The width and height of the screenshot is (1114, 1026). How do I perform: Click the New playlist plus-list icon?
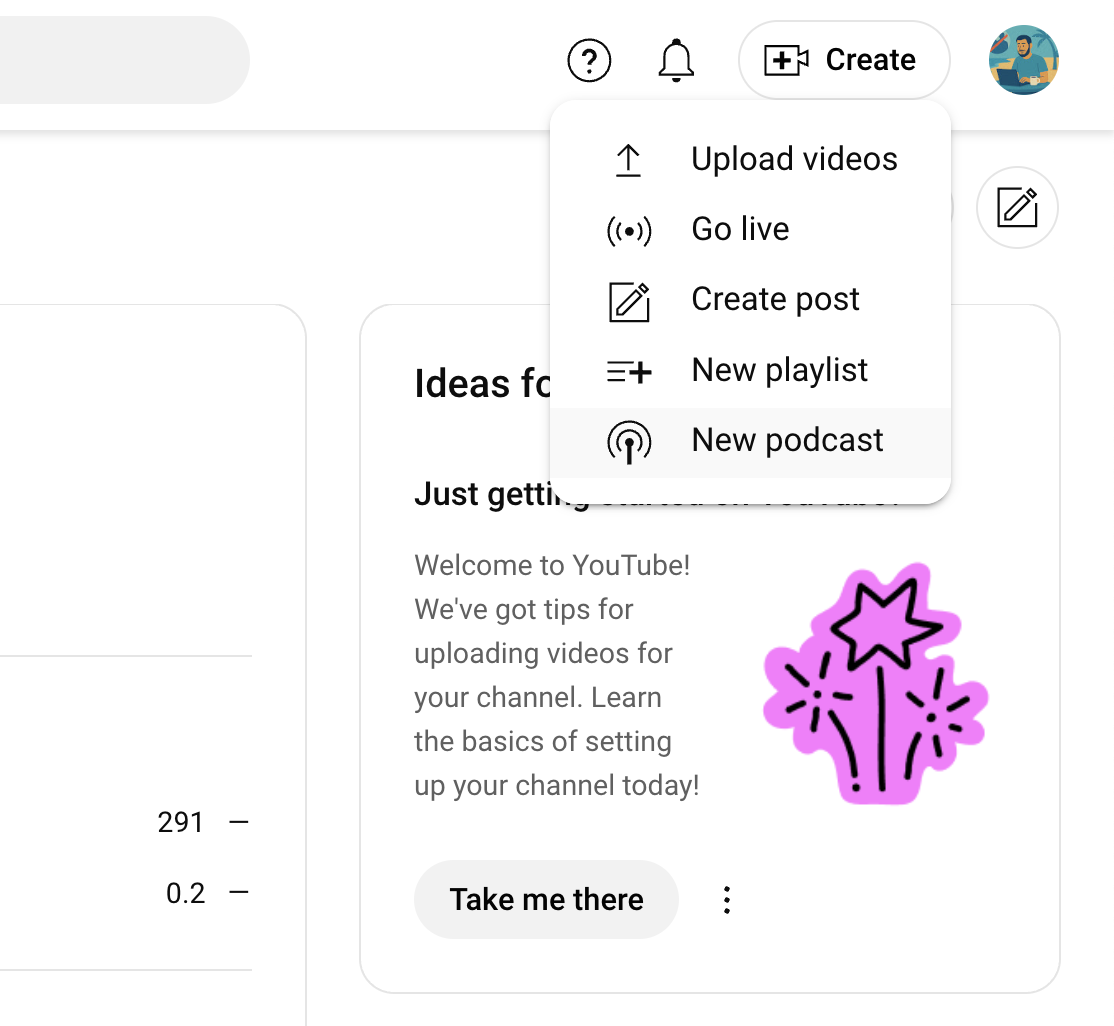629,371
